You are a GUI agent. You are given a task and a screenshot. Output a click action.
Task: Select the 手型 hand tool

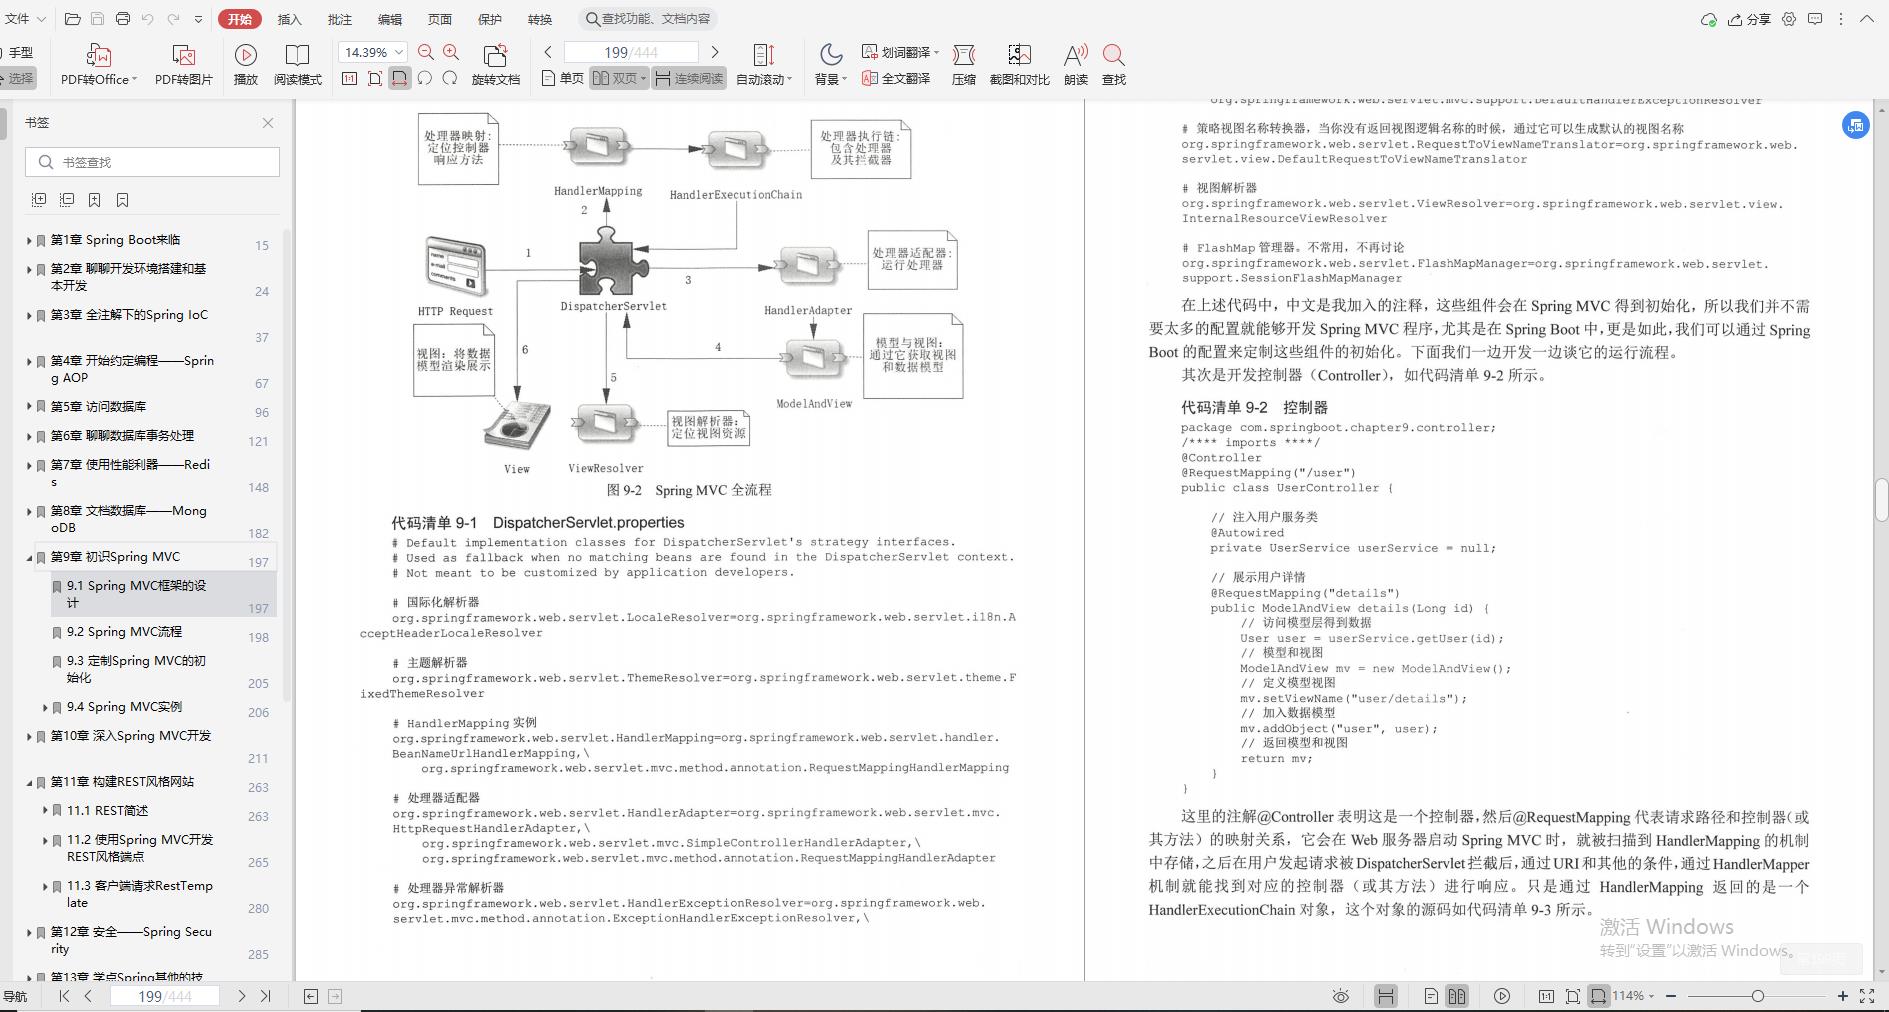pyautogui.click(x=17, y=52)
